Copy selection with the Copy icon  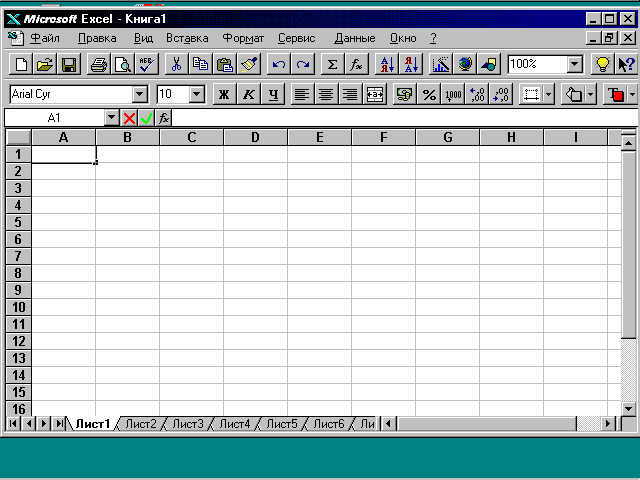pos(200,64)
